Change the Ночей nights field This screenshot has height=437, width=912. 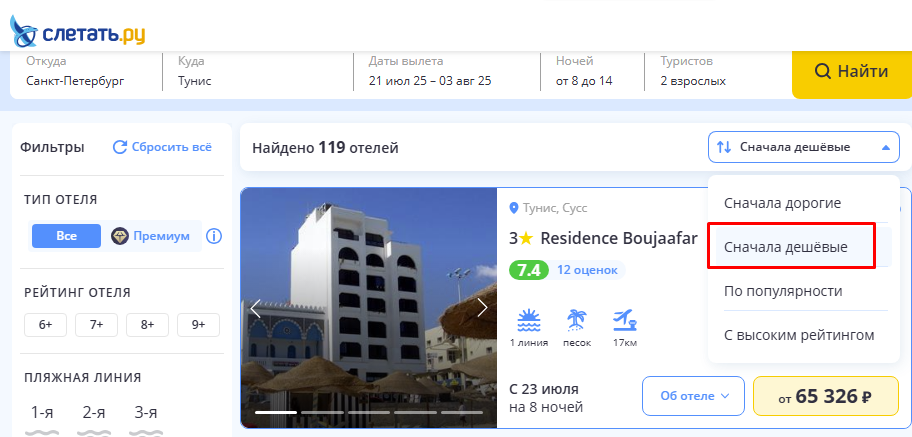click(x=592, y=72)
